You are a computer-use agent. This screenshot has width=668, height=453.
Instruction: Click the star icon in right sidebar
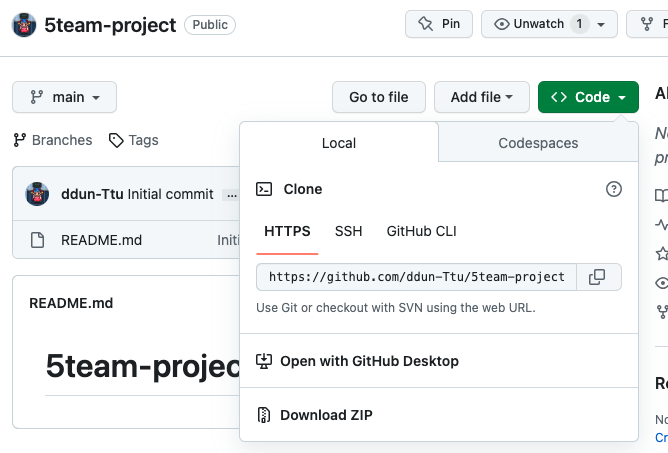click(662, 254)
